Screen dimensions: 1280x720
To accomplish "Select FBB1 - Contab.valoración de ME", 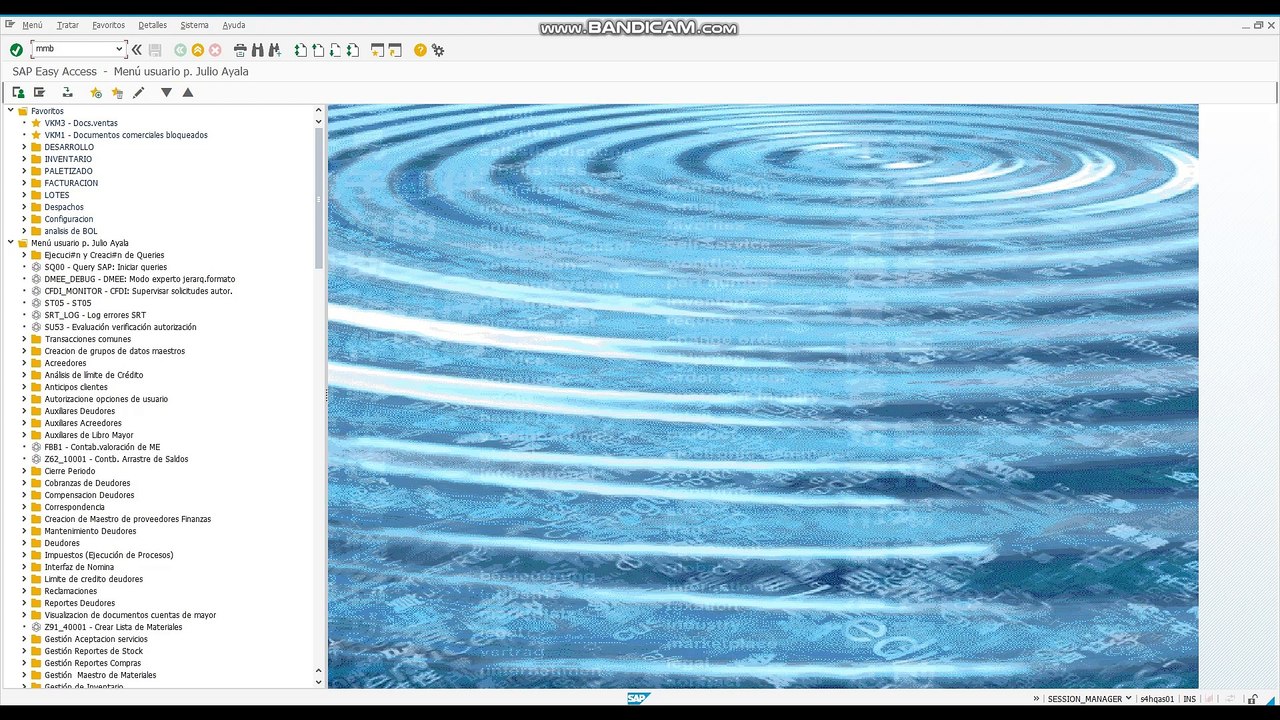I will pyautogui.click(x=102, y=447).
